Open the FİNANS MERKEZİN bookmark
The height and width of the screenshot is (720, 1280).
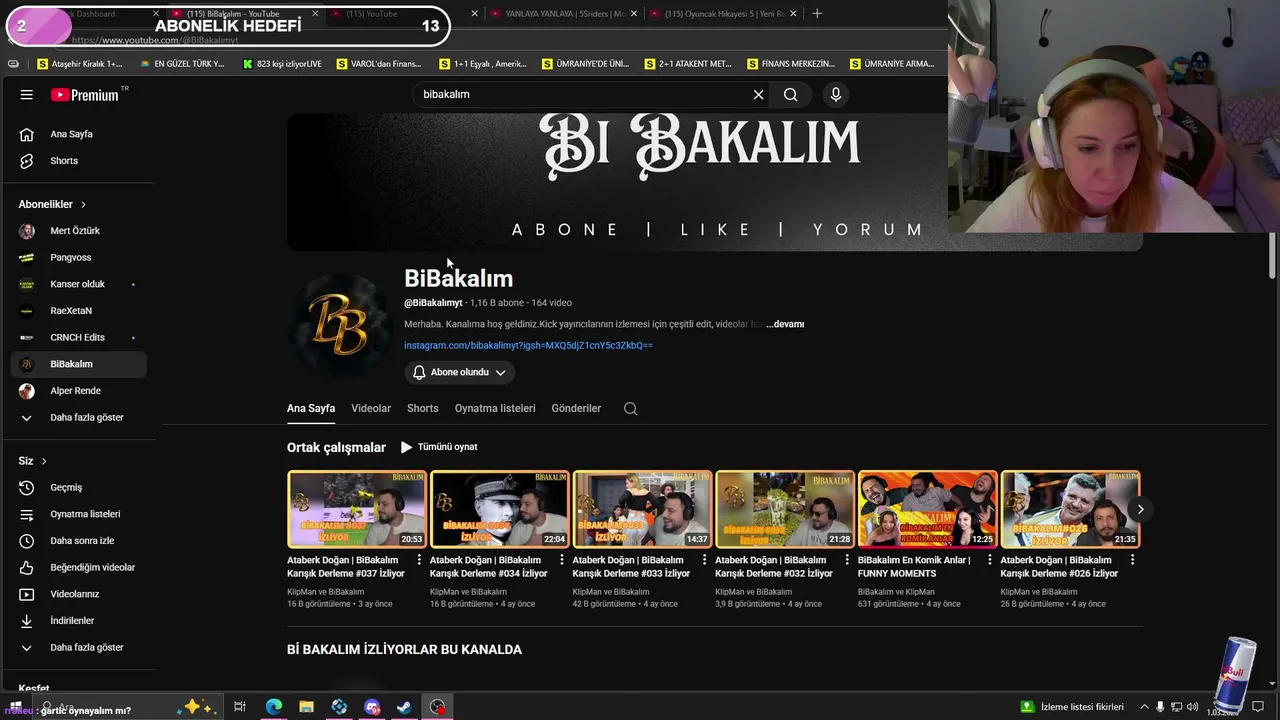coord(790,64)
